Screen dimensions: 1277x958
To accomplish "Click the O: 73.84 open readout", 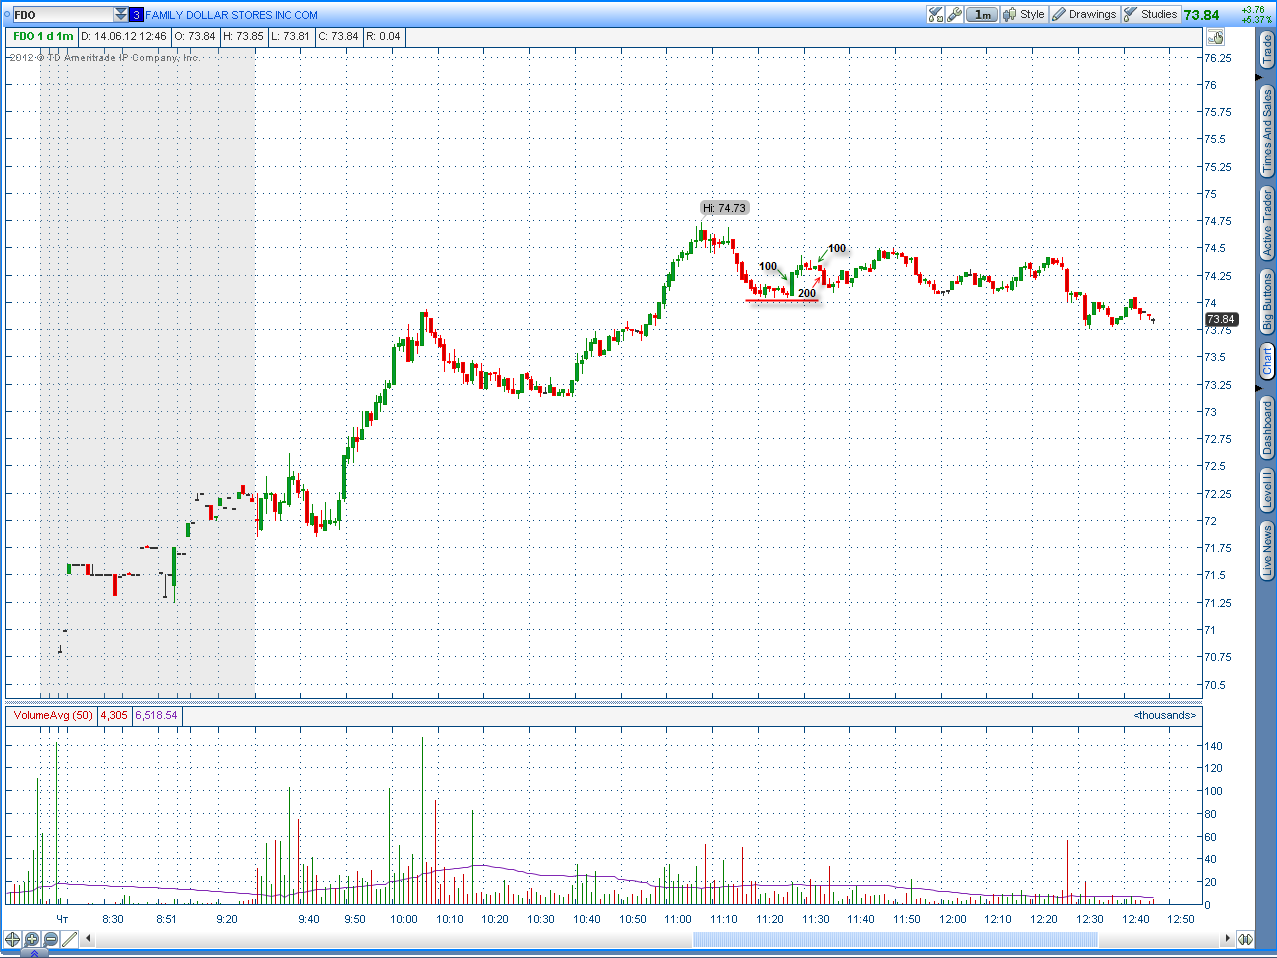I will (x=195, y=37).
